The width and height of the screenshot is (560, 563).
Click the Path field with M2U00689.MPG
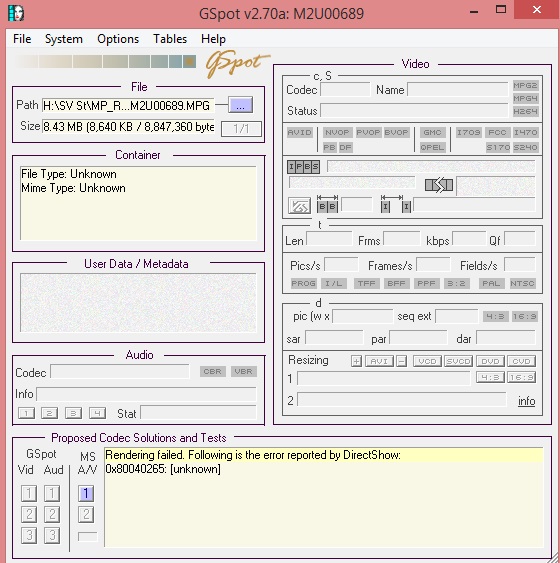(x=128, y=106)
